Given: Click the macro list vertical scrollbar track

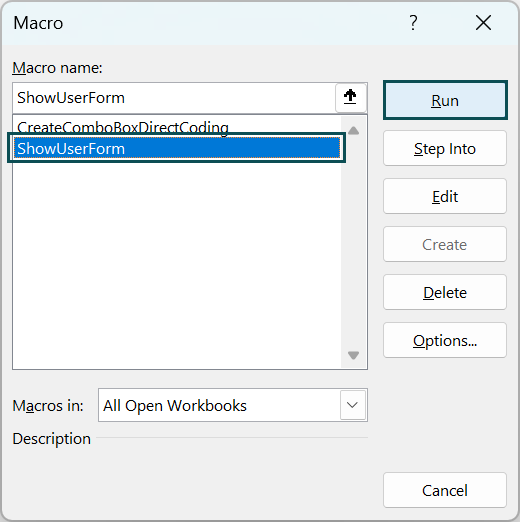Looking at the screenshot, I should pyautogui.click(x=353, y=243).
